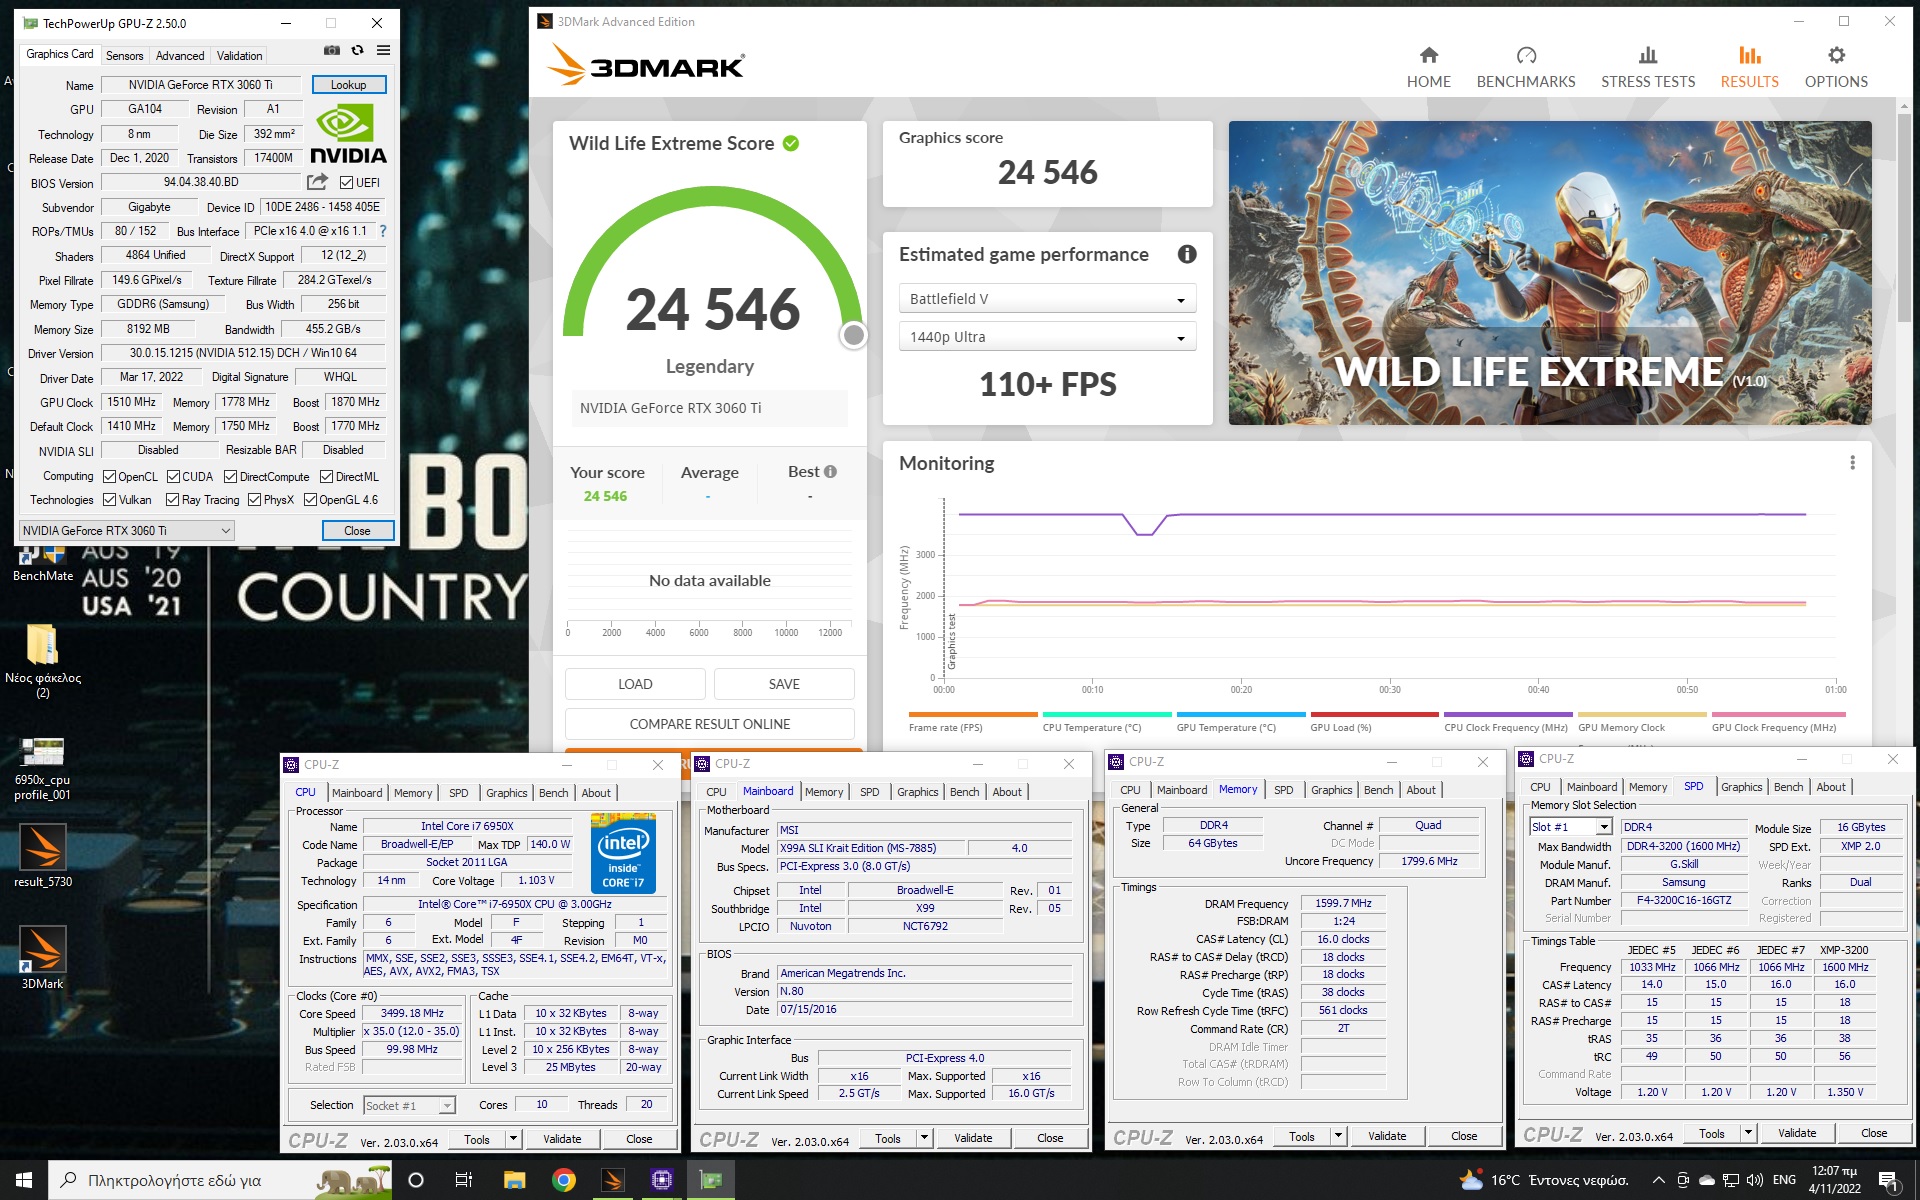Open the result_5730 desktop file icon
The height and width of the screenshot is (1200, 1920).
point(42,846)
